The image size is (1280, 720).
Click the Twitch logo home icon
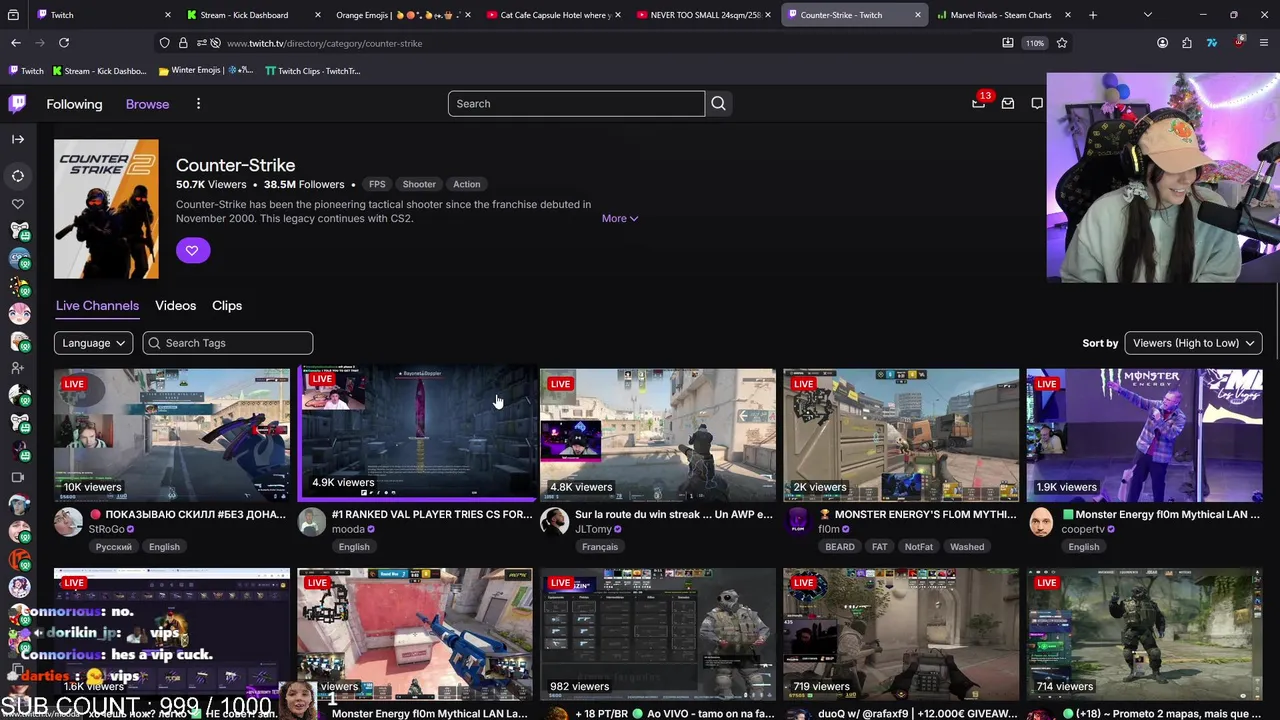pos(17,103)
